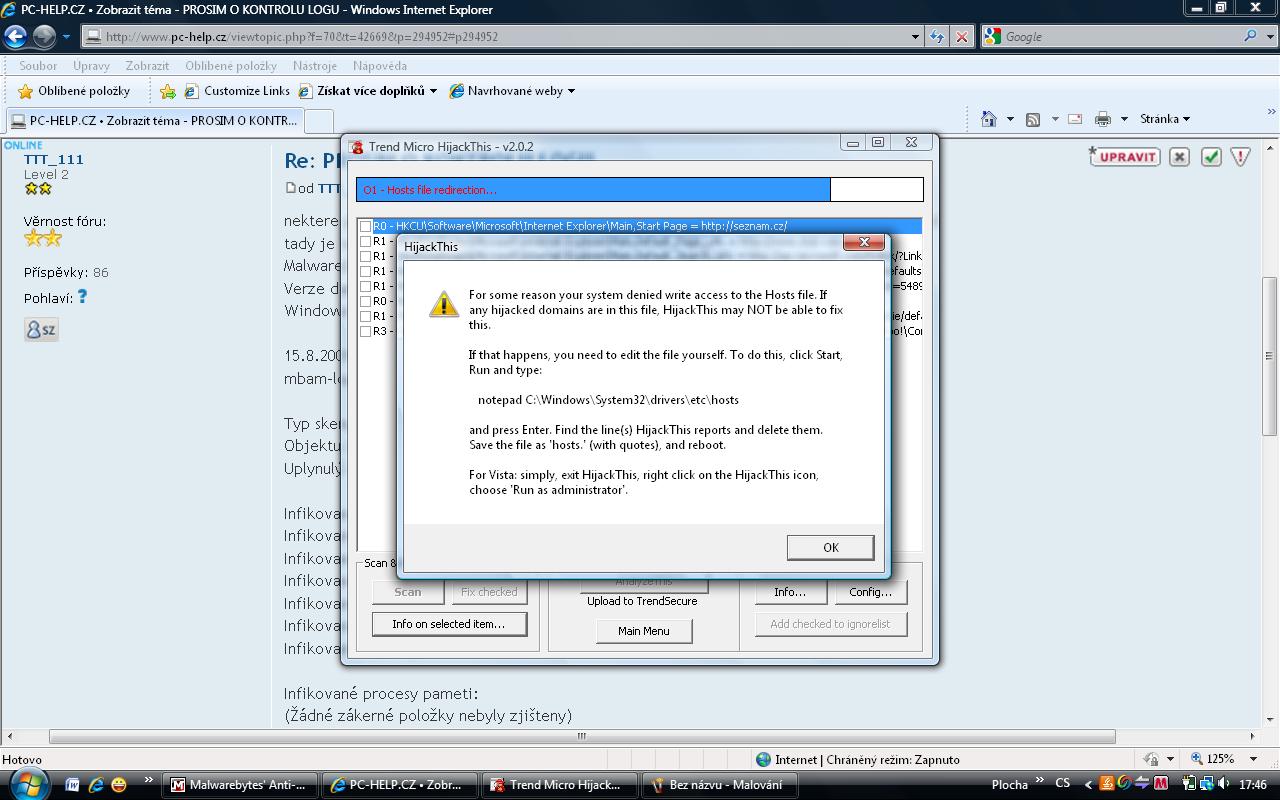Click the 'Info...' button in HijackThis

coord(790,592)
